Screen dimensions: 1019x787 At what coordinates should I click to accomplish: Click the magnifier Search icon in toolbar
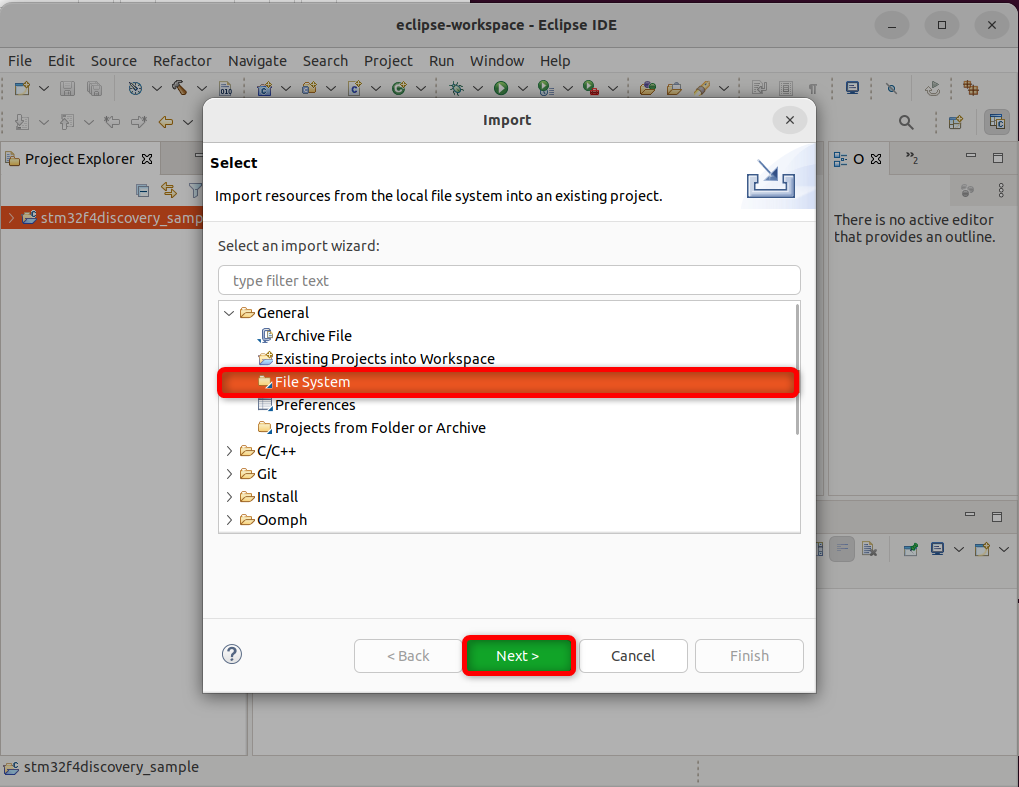coord(906,122)
